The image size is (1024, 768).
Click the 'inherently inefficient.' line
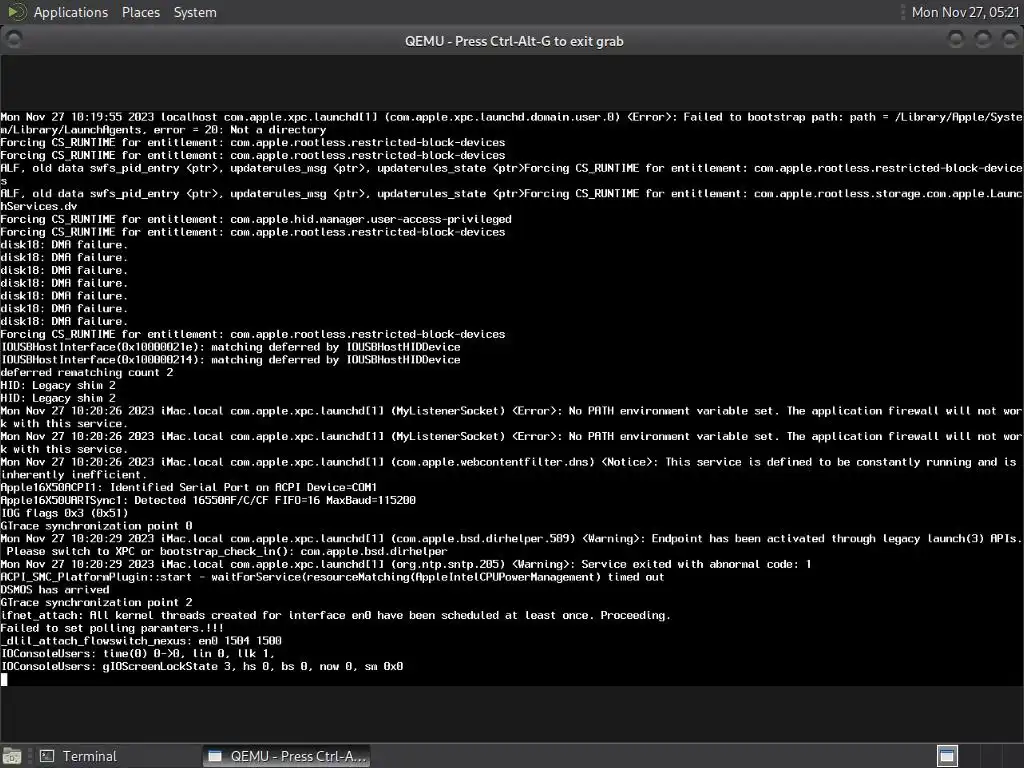pyautogui.click(x=74, y=475)
